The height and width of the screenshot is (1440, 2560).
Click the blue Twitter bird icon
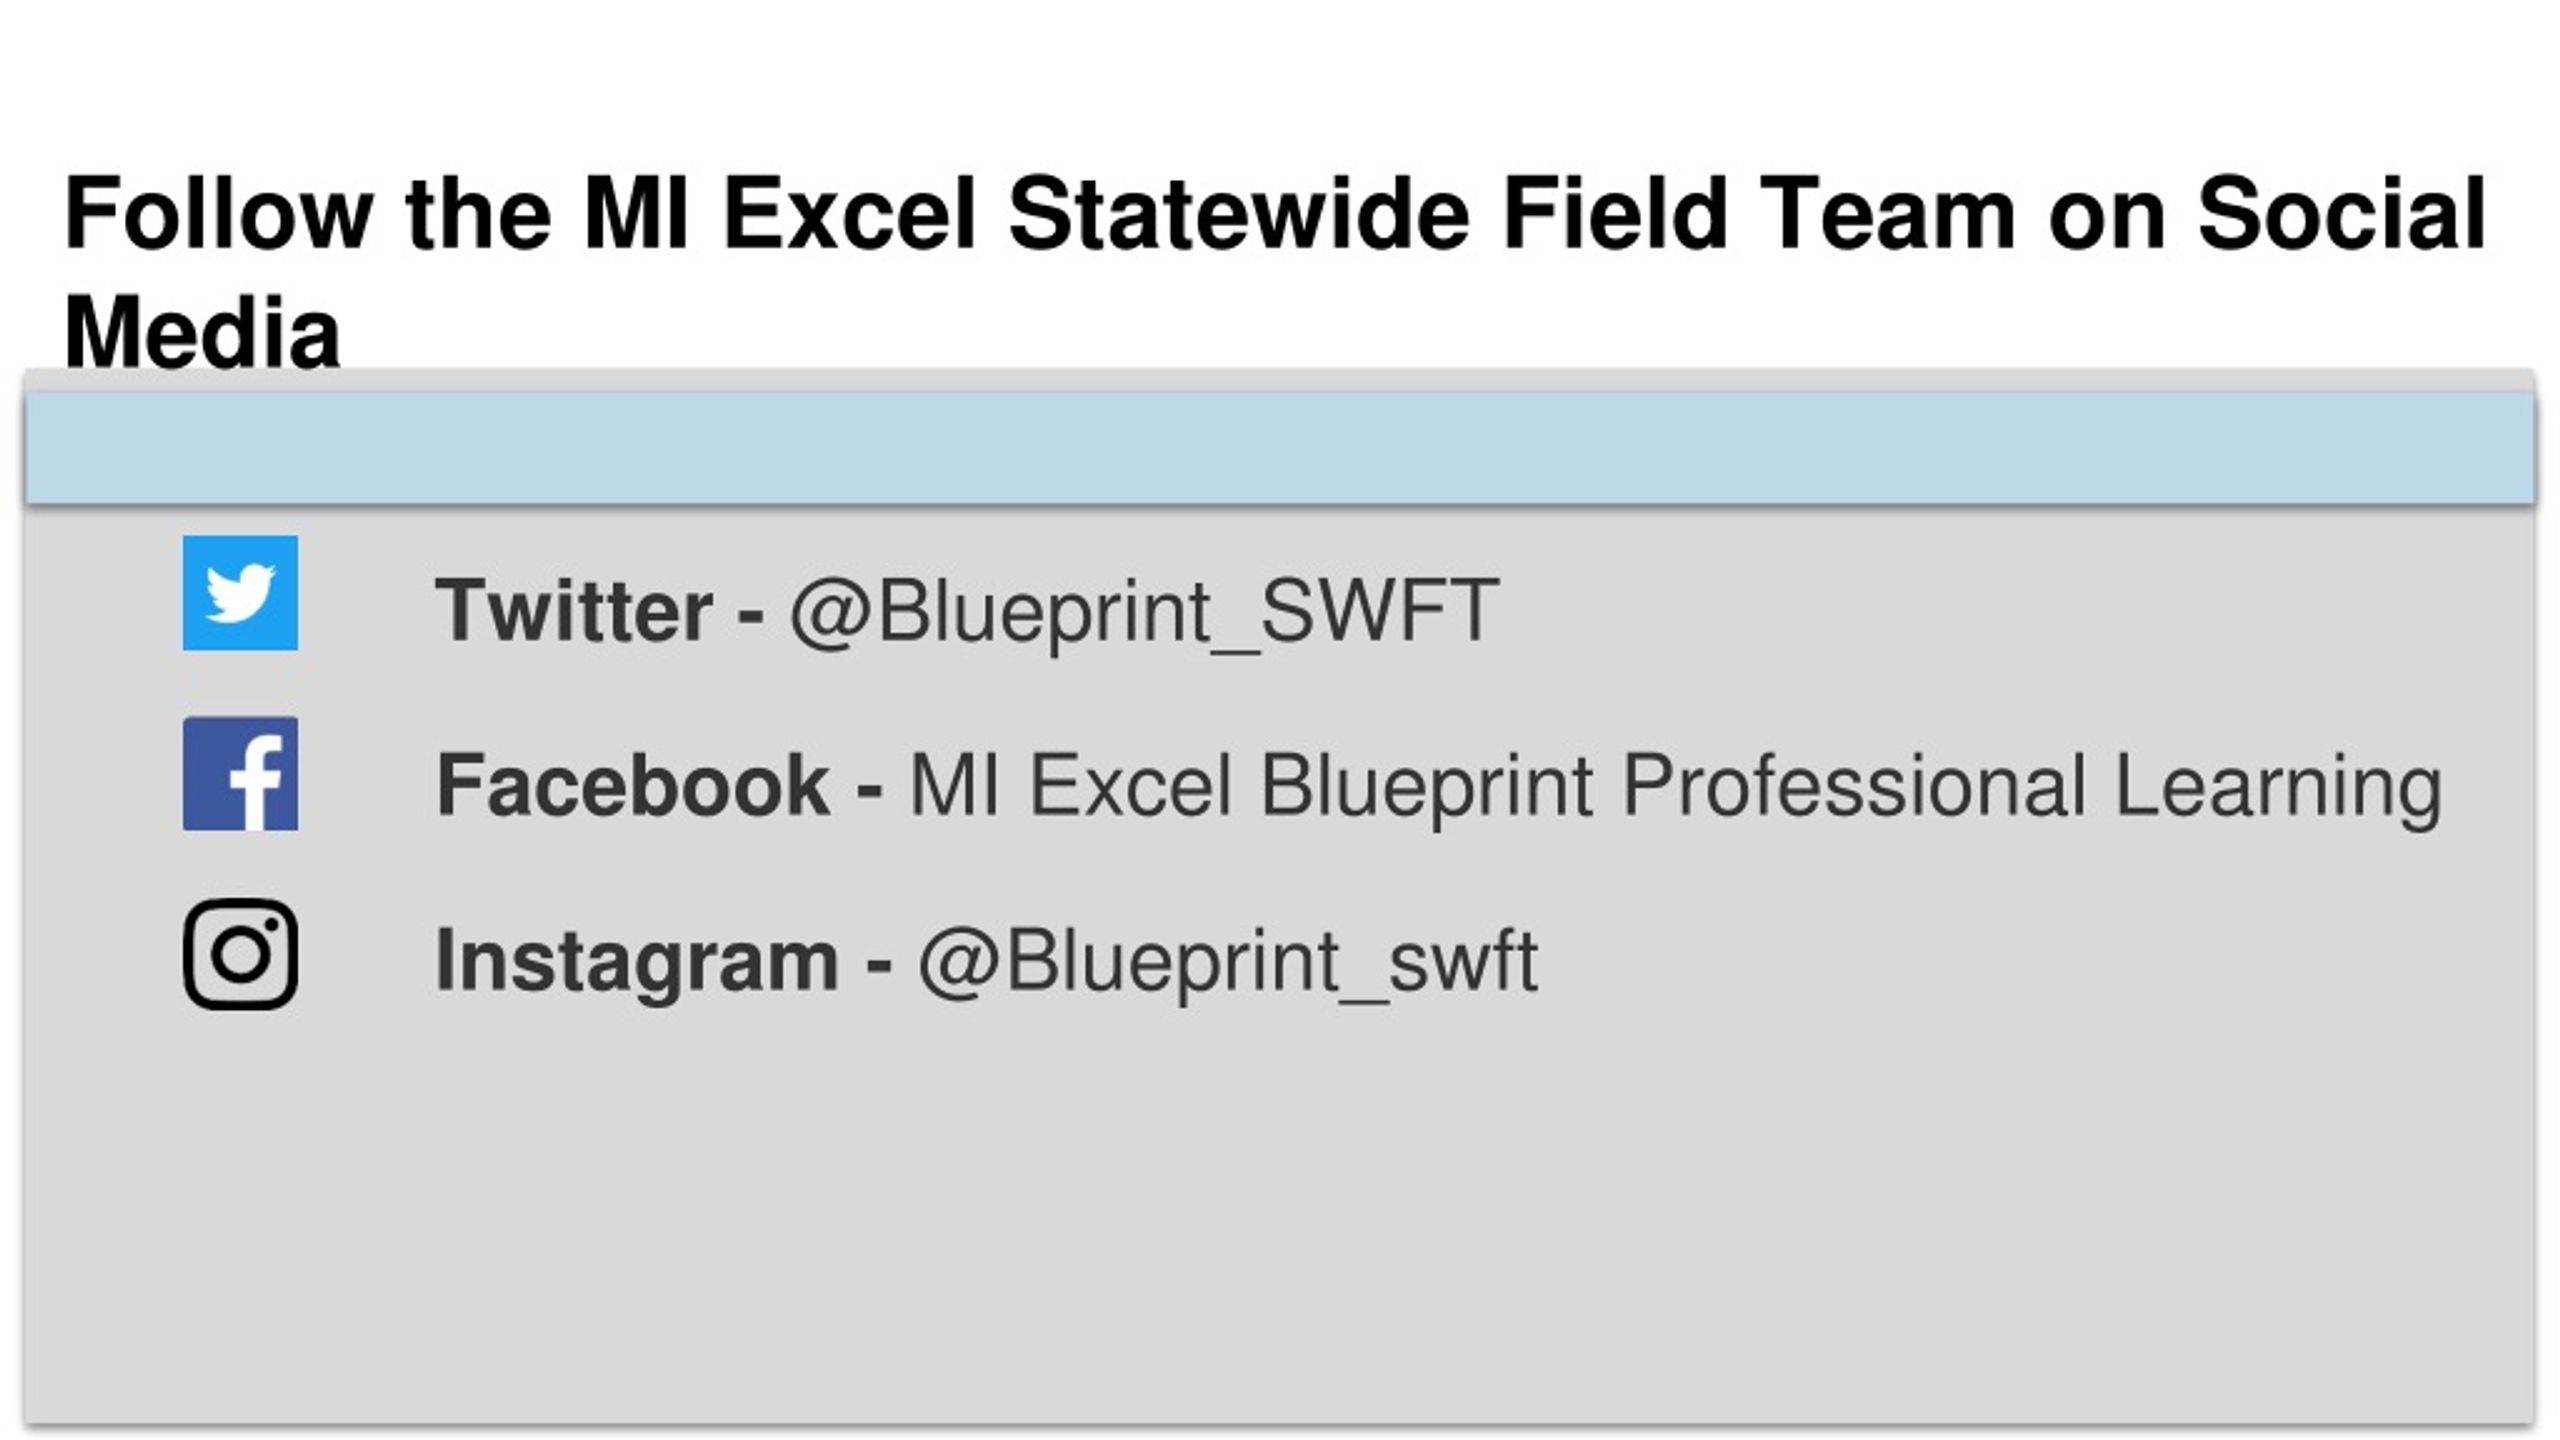click(240, 593)
